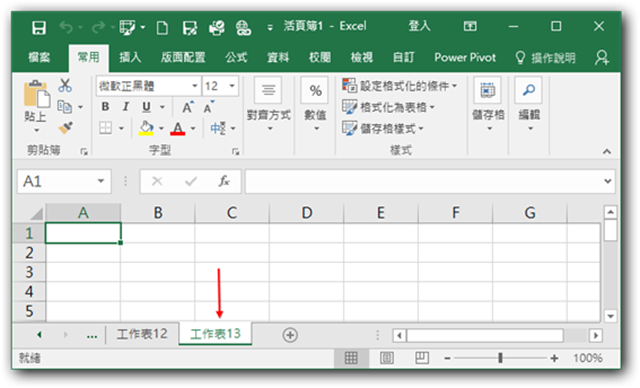Click the formula bar input
This screenshot has width=640, height=388.
(424, 181)
